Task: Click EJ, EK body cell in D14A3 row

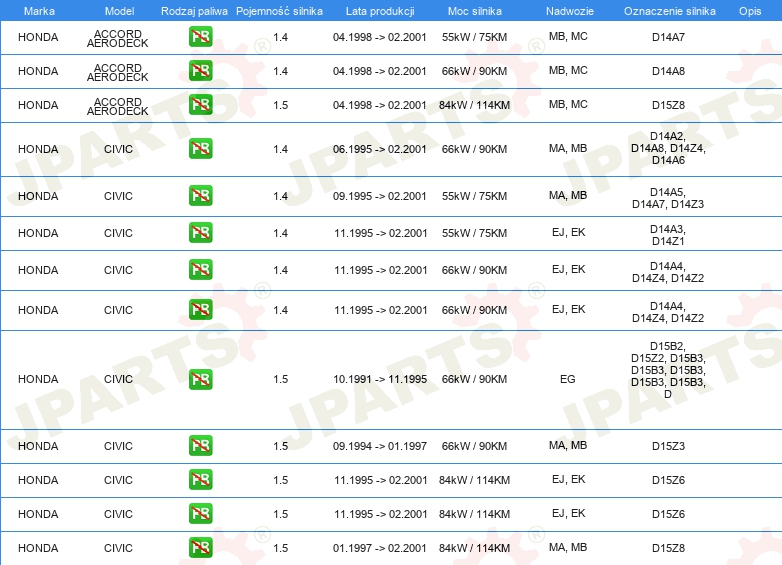Action: pos(569,232)
